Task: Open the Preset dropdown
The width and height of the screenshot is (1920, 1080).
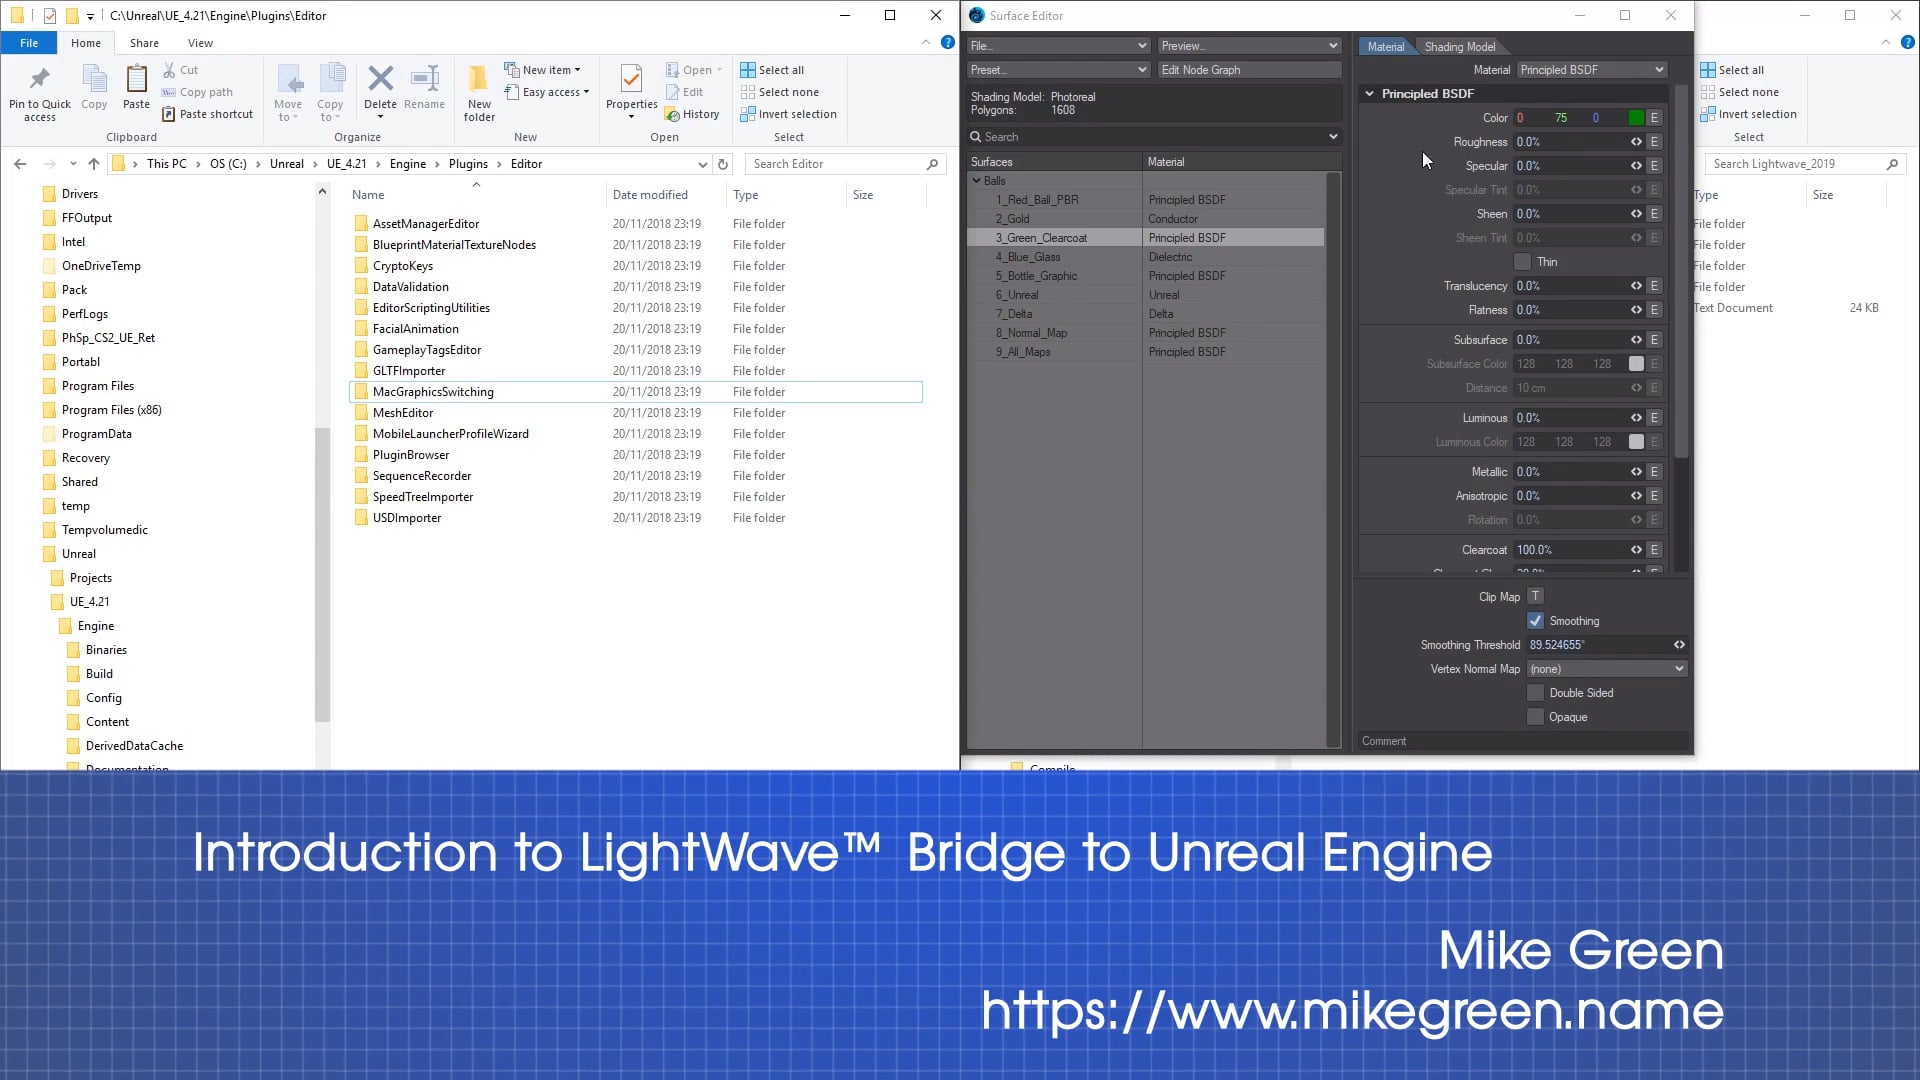Action: [1058, 70]
